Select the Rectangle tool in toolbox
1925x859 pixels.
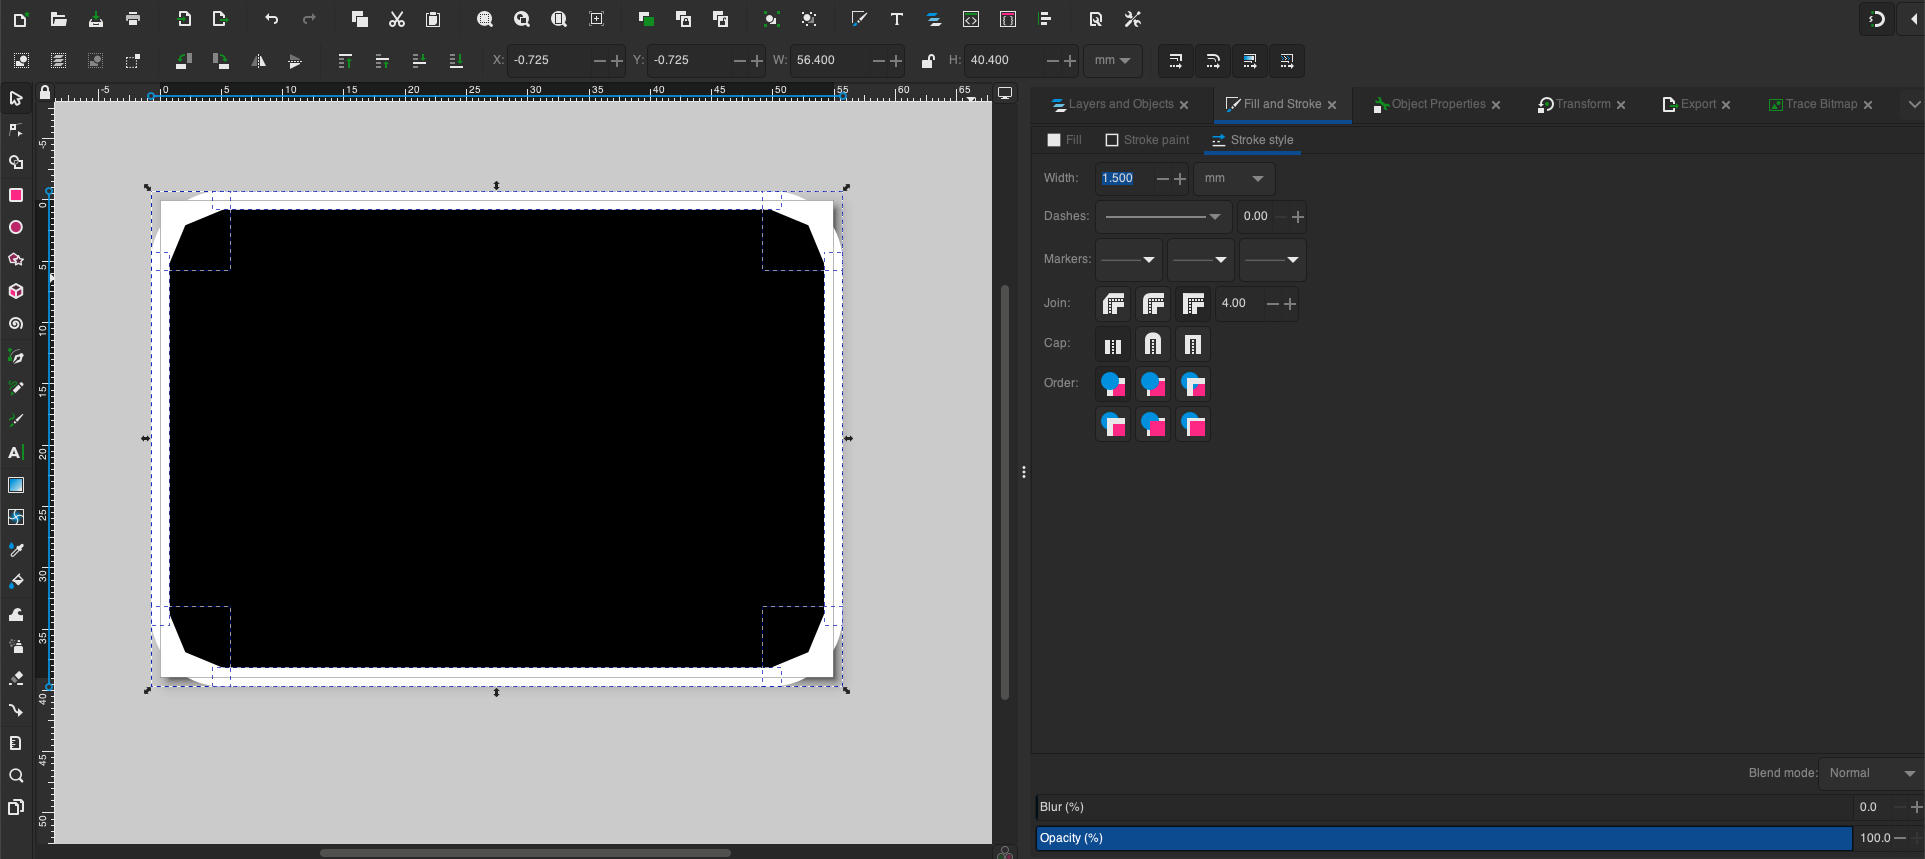pyautogui.click(x=16, y=195)
